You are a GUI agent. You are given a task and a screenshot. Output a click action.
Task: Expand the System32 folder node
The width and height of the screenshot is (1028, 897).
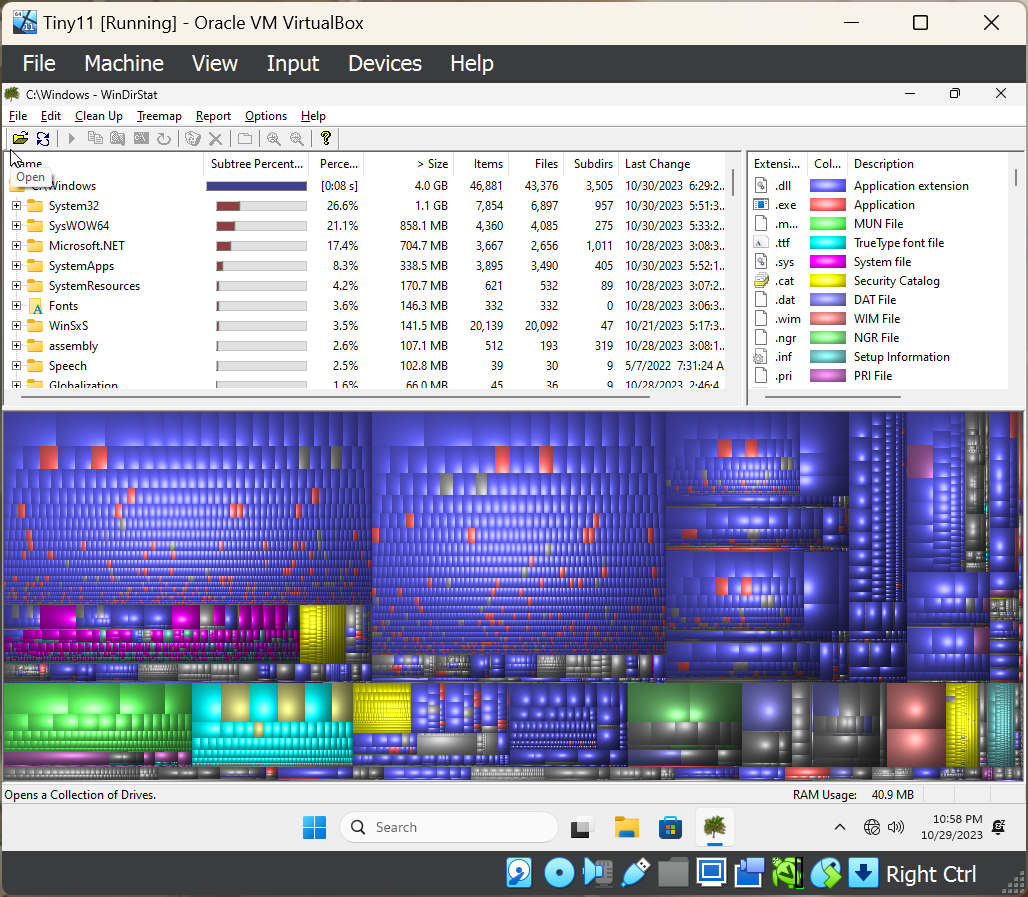tap(16, 206)
